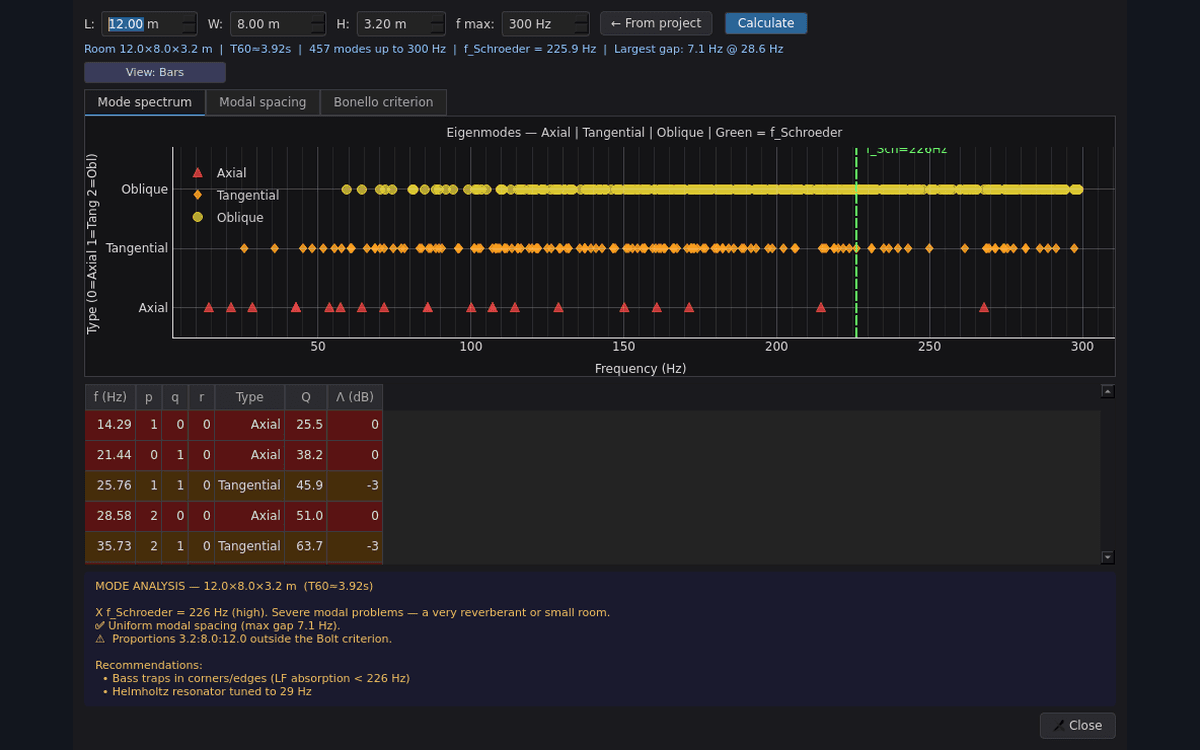
Task: Lower f max with down stepper
Action: (x=582, y=29)
